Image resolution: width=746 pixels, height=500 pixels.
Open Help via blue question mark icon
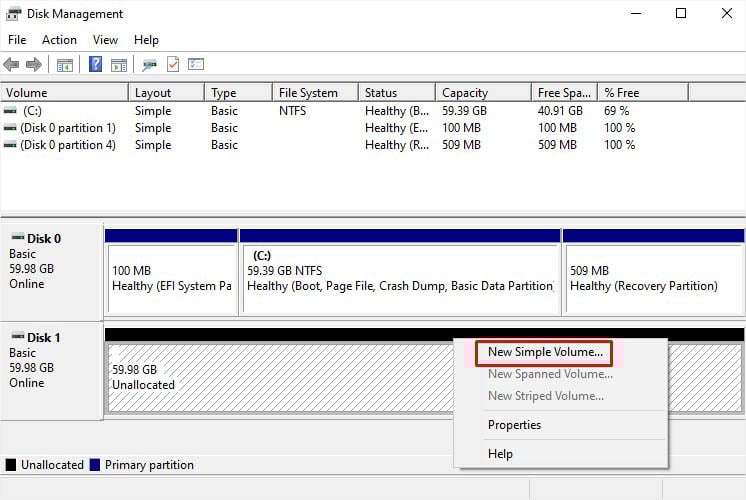[x=95, y=64]
